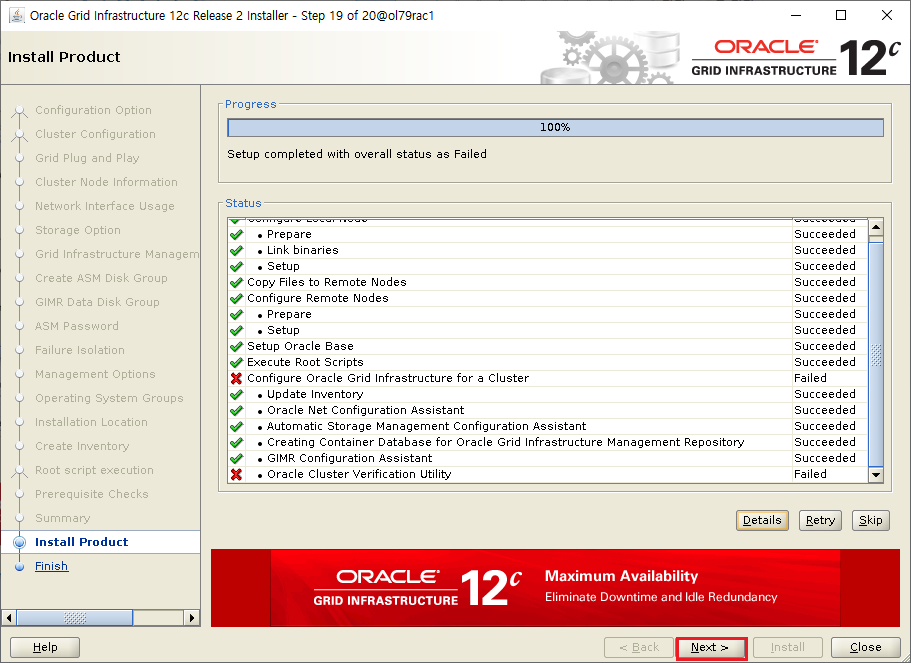The image size is (911, 663).
Task: Click the Operating System Groups step
Action: pos(109,398)
